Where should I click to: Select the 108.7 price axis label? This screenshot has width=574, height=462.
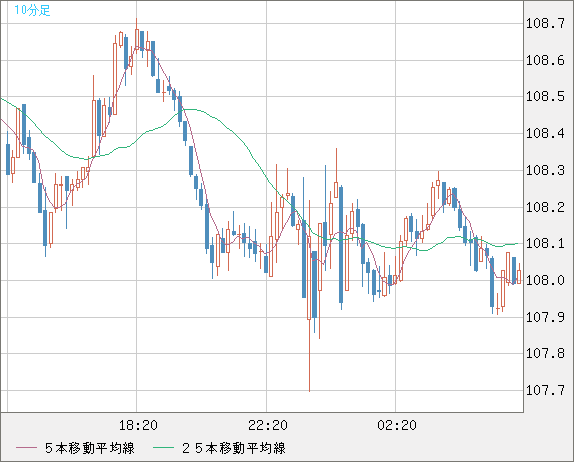(x=545, y=24)
